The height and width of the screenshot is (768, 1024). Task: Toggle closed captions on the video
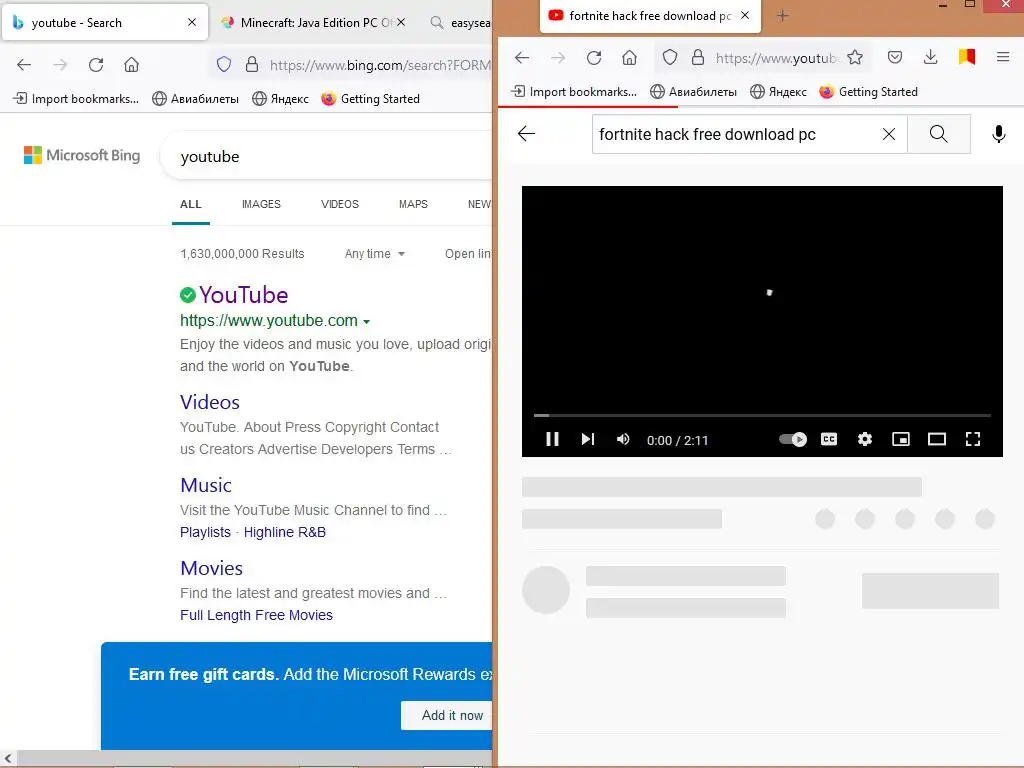click(x=829, y=440)
